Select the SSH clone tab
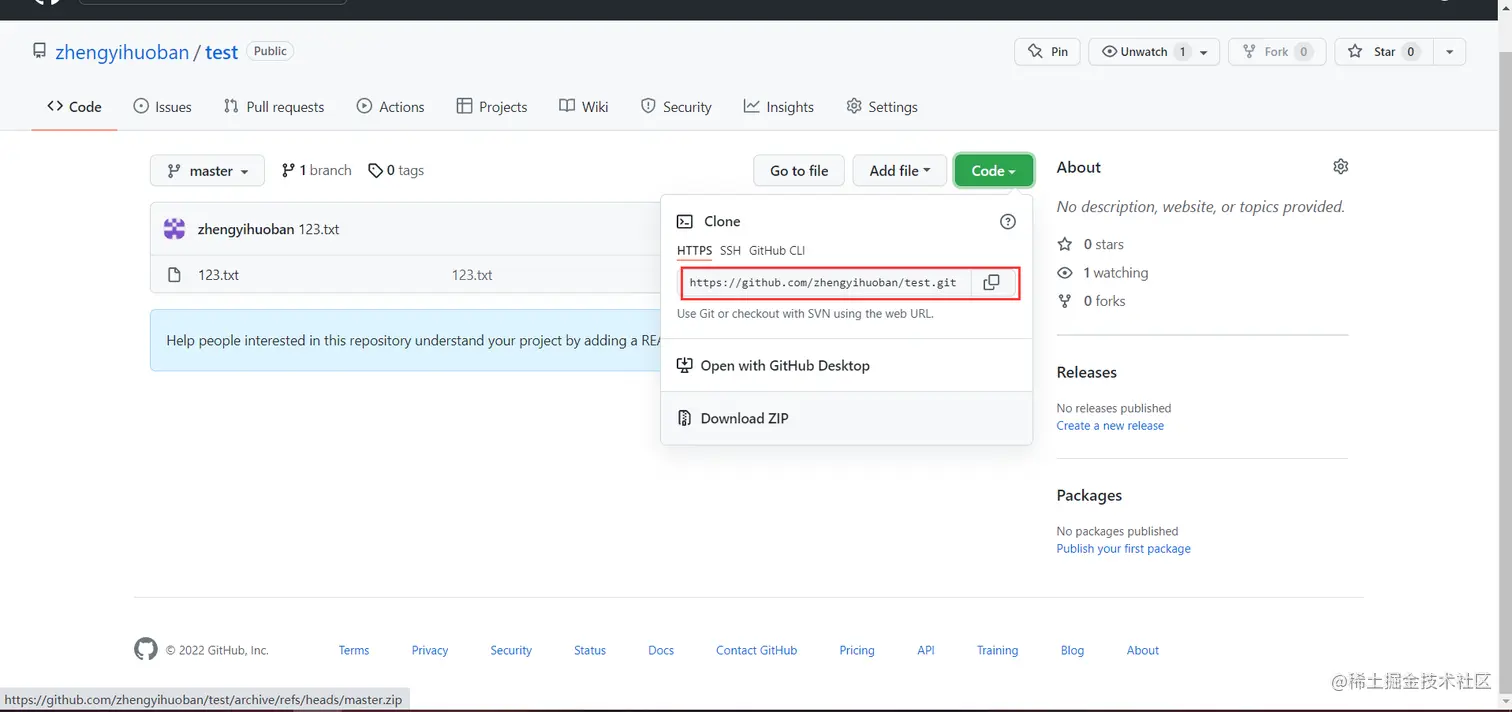The image size is (1512, 712). tap(730, 251)
